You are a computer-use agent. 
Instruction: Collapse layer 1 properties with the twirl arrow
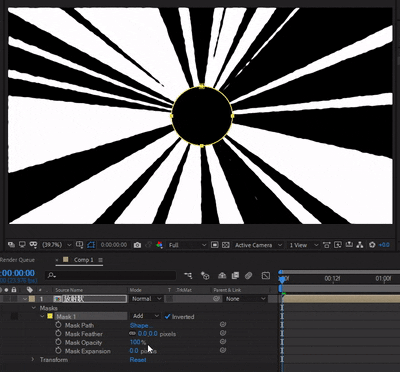pyautogui.click(x=24, y=299)
